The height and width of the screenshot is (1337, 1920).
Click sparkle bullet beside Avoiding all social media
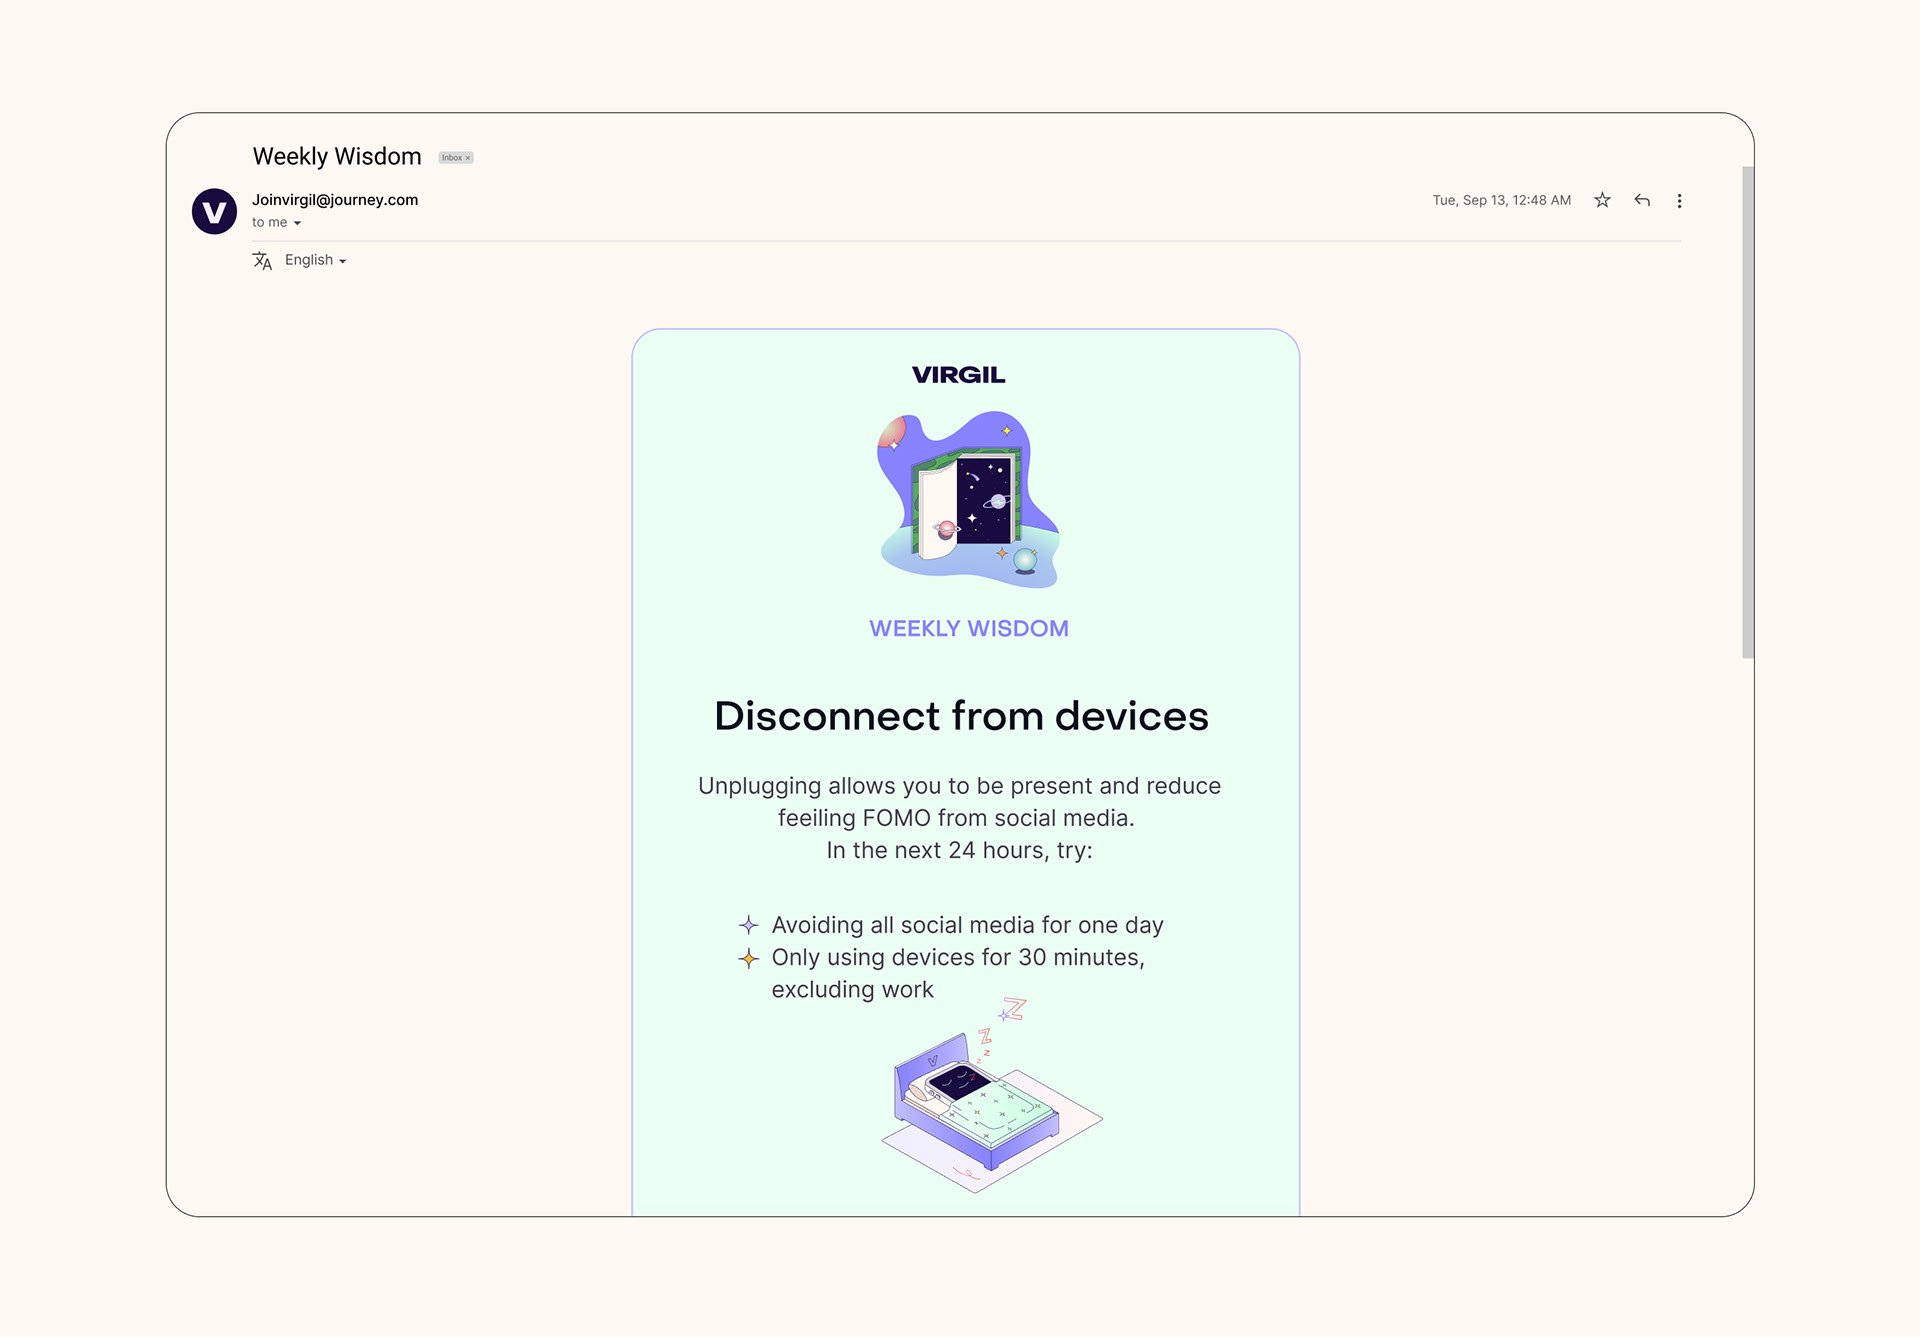pyautogui.click(x=748, y=925)
